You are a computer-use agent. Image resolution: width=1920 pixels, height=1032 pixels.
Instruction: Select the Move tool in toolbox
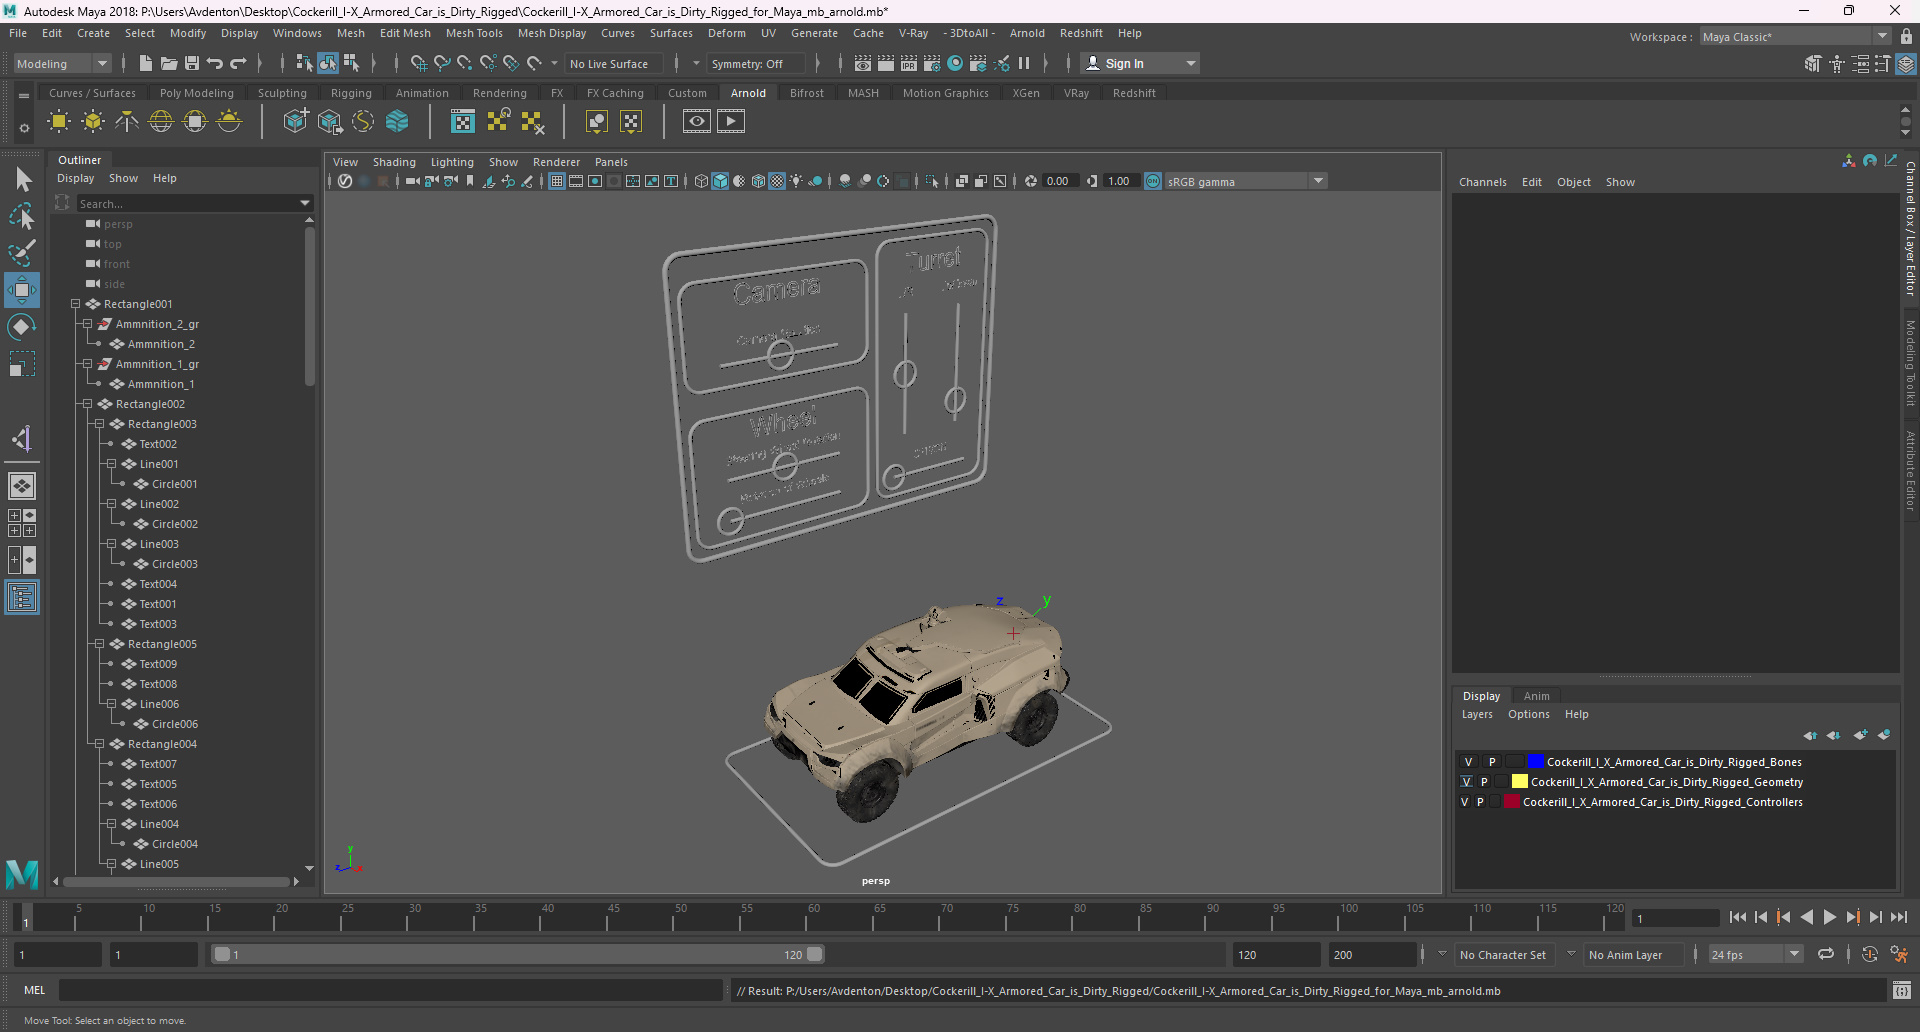click(x=22, y=290)
